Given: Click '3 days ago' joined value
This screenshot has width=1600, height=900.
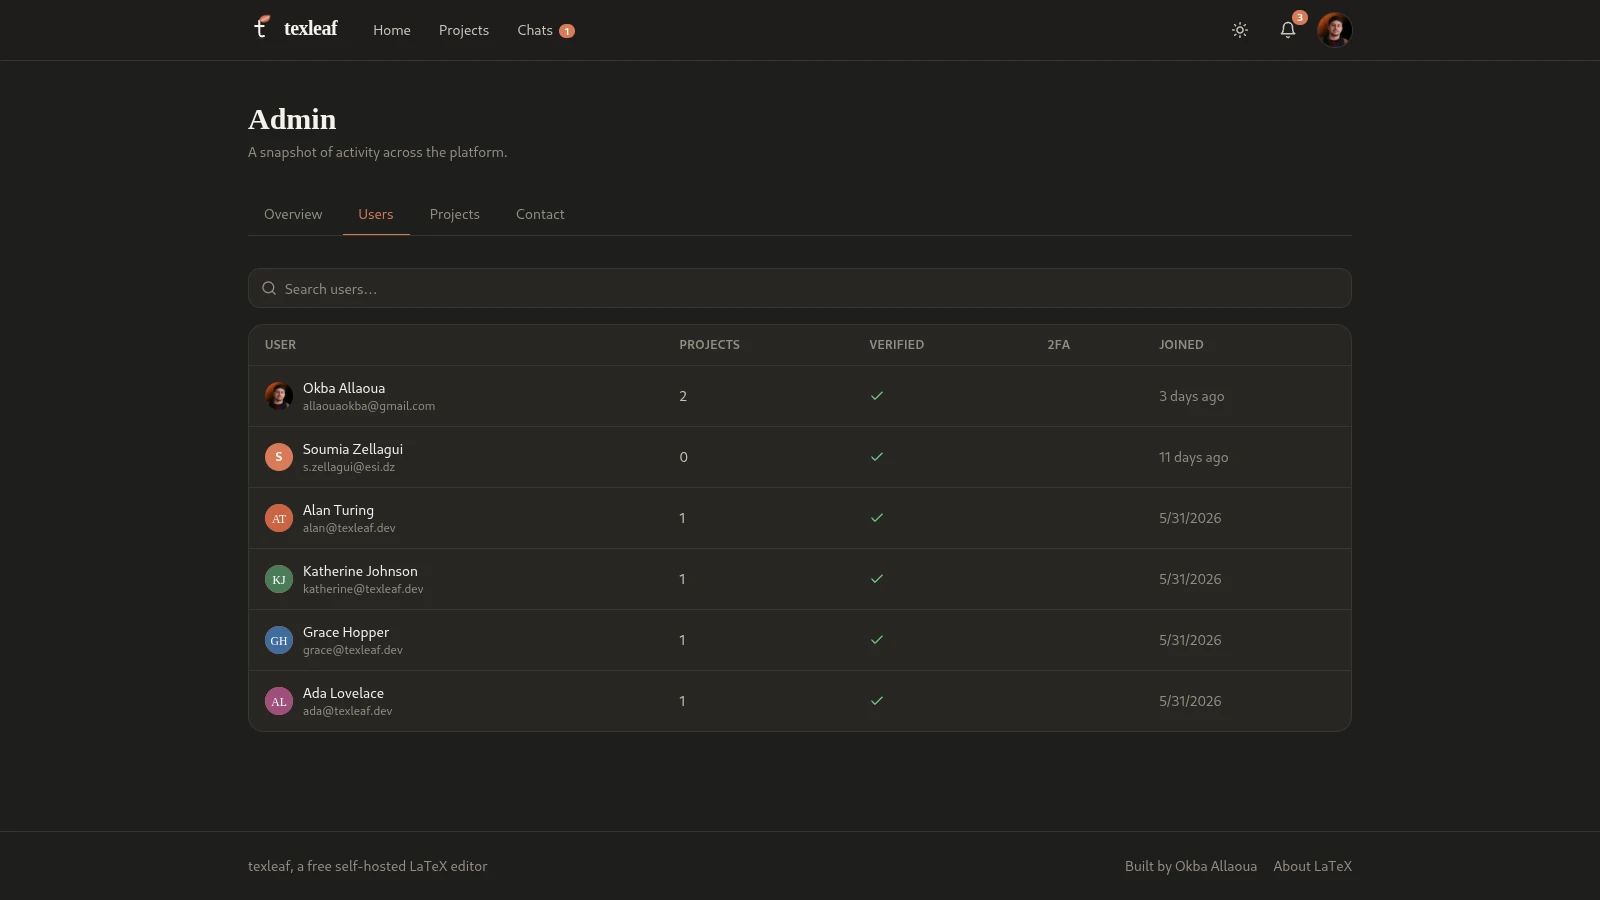Looking at the screenshot, I should pos(1192,396).
